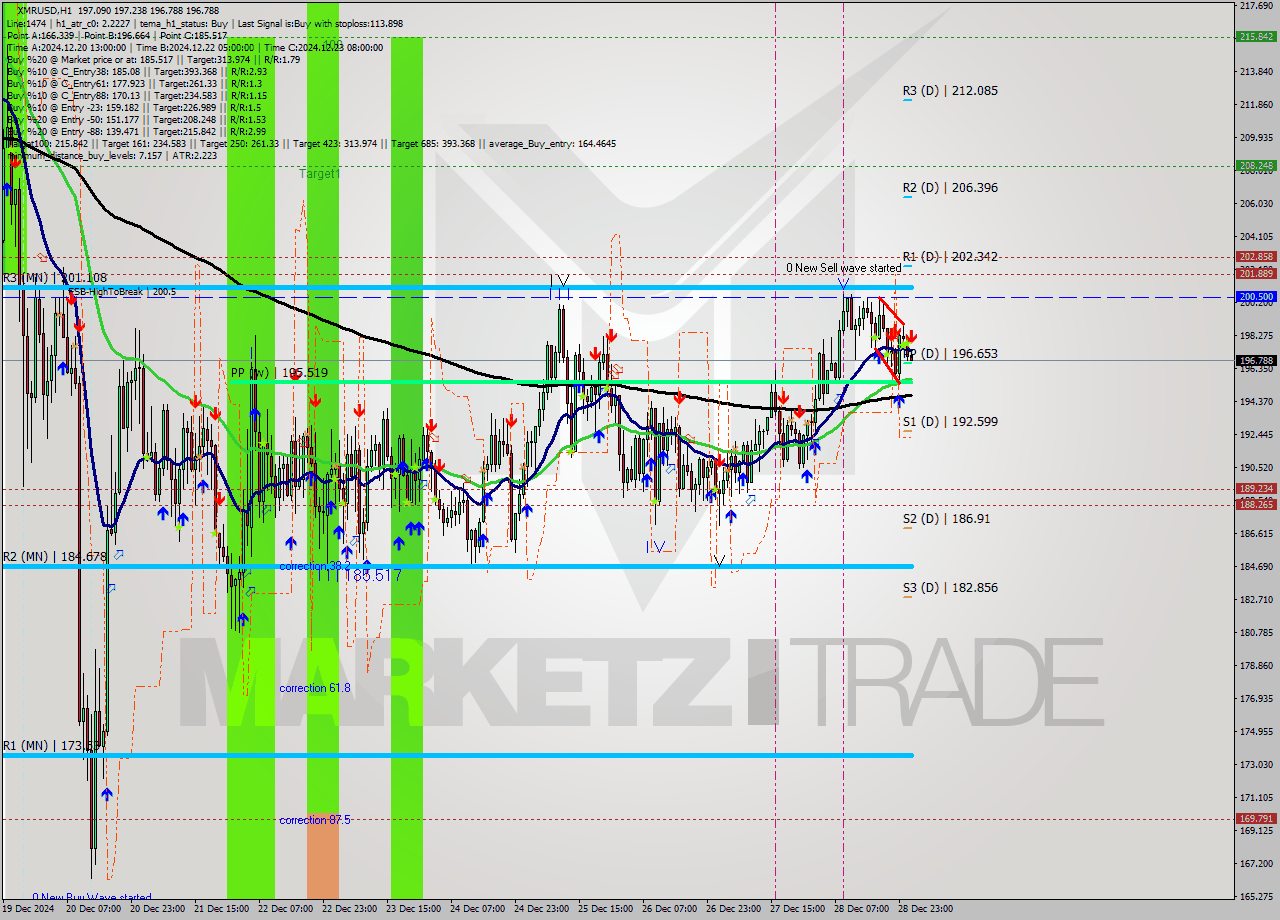Click the 'R1 (D) | 202.342' pivot label
The height and width of the screenshot is (920, 1280).
(950, 257)
